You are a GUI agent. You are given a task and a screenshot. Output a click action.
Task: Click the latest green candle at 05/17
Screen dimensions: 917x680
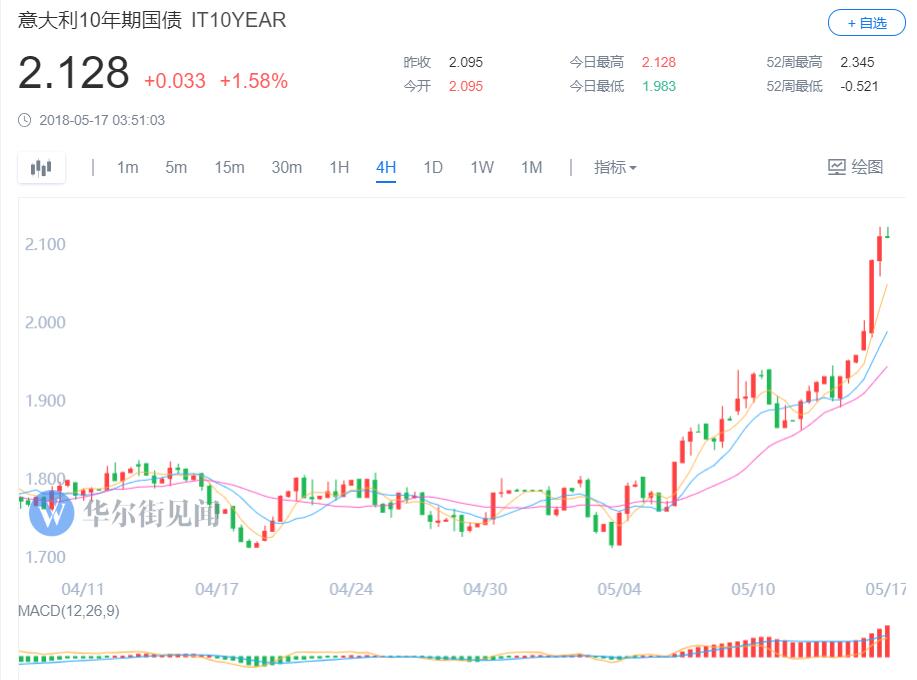click(888, 234)
